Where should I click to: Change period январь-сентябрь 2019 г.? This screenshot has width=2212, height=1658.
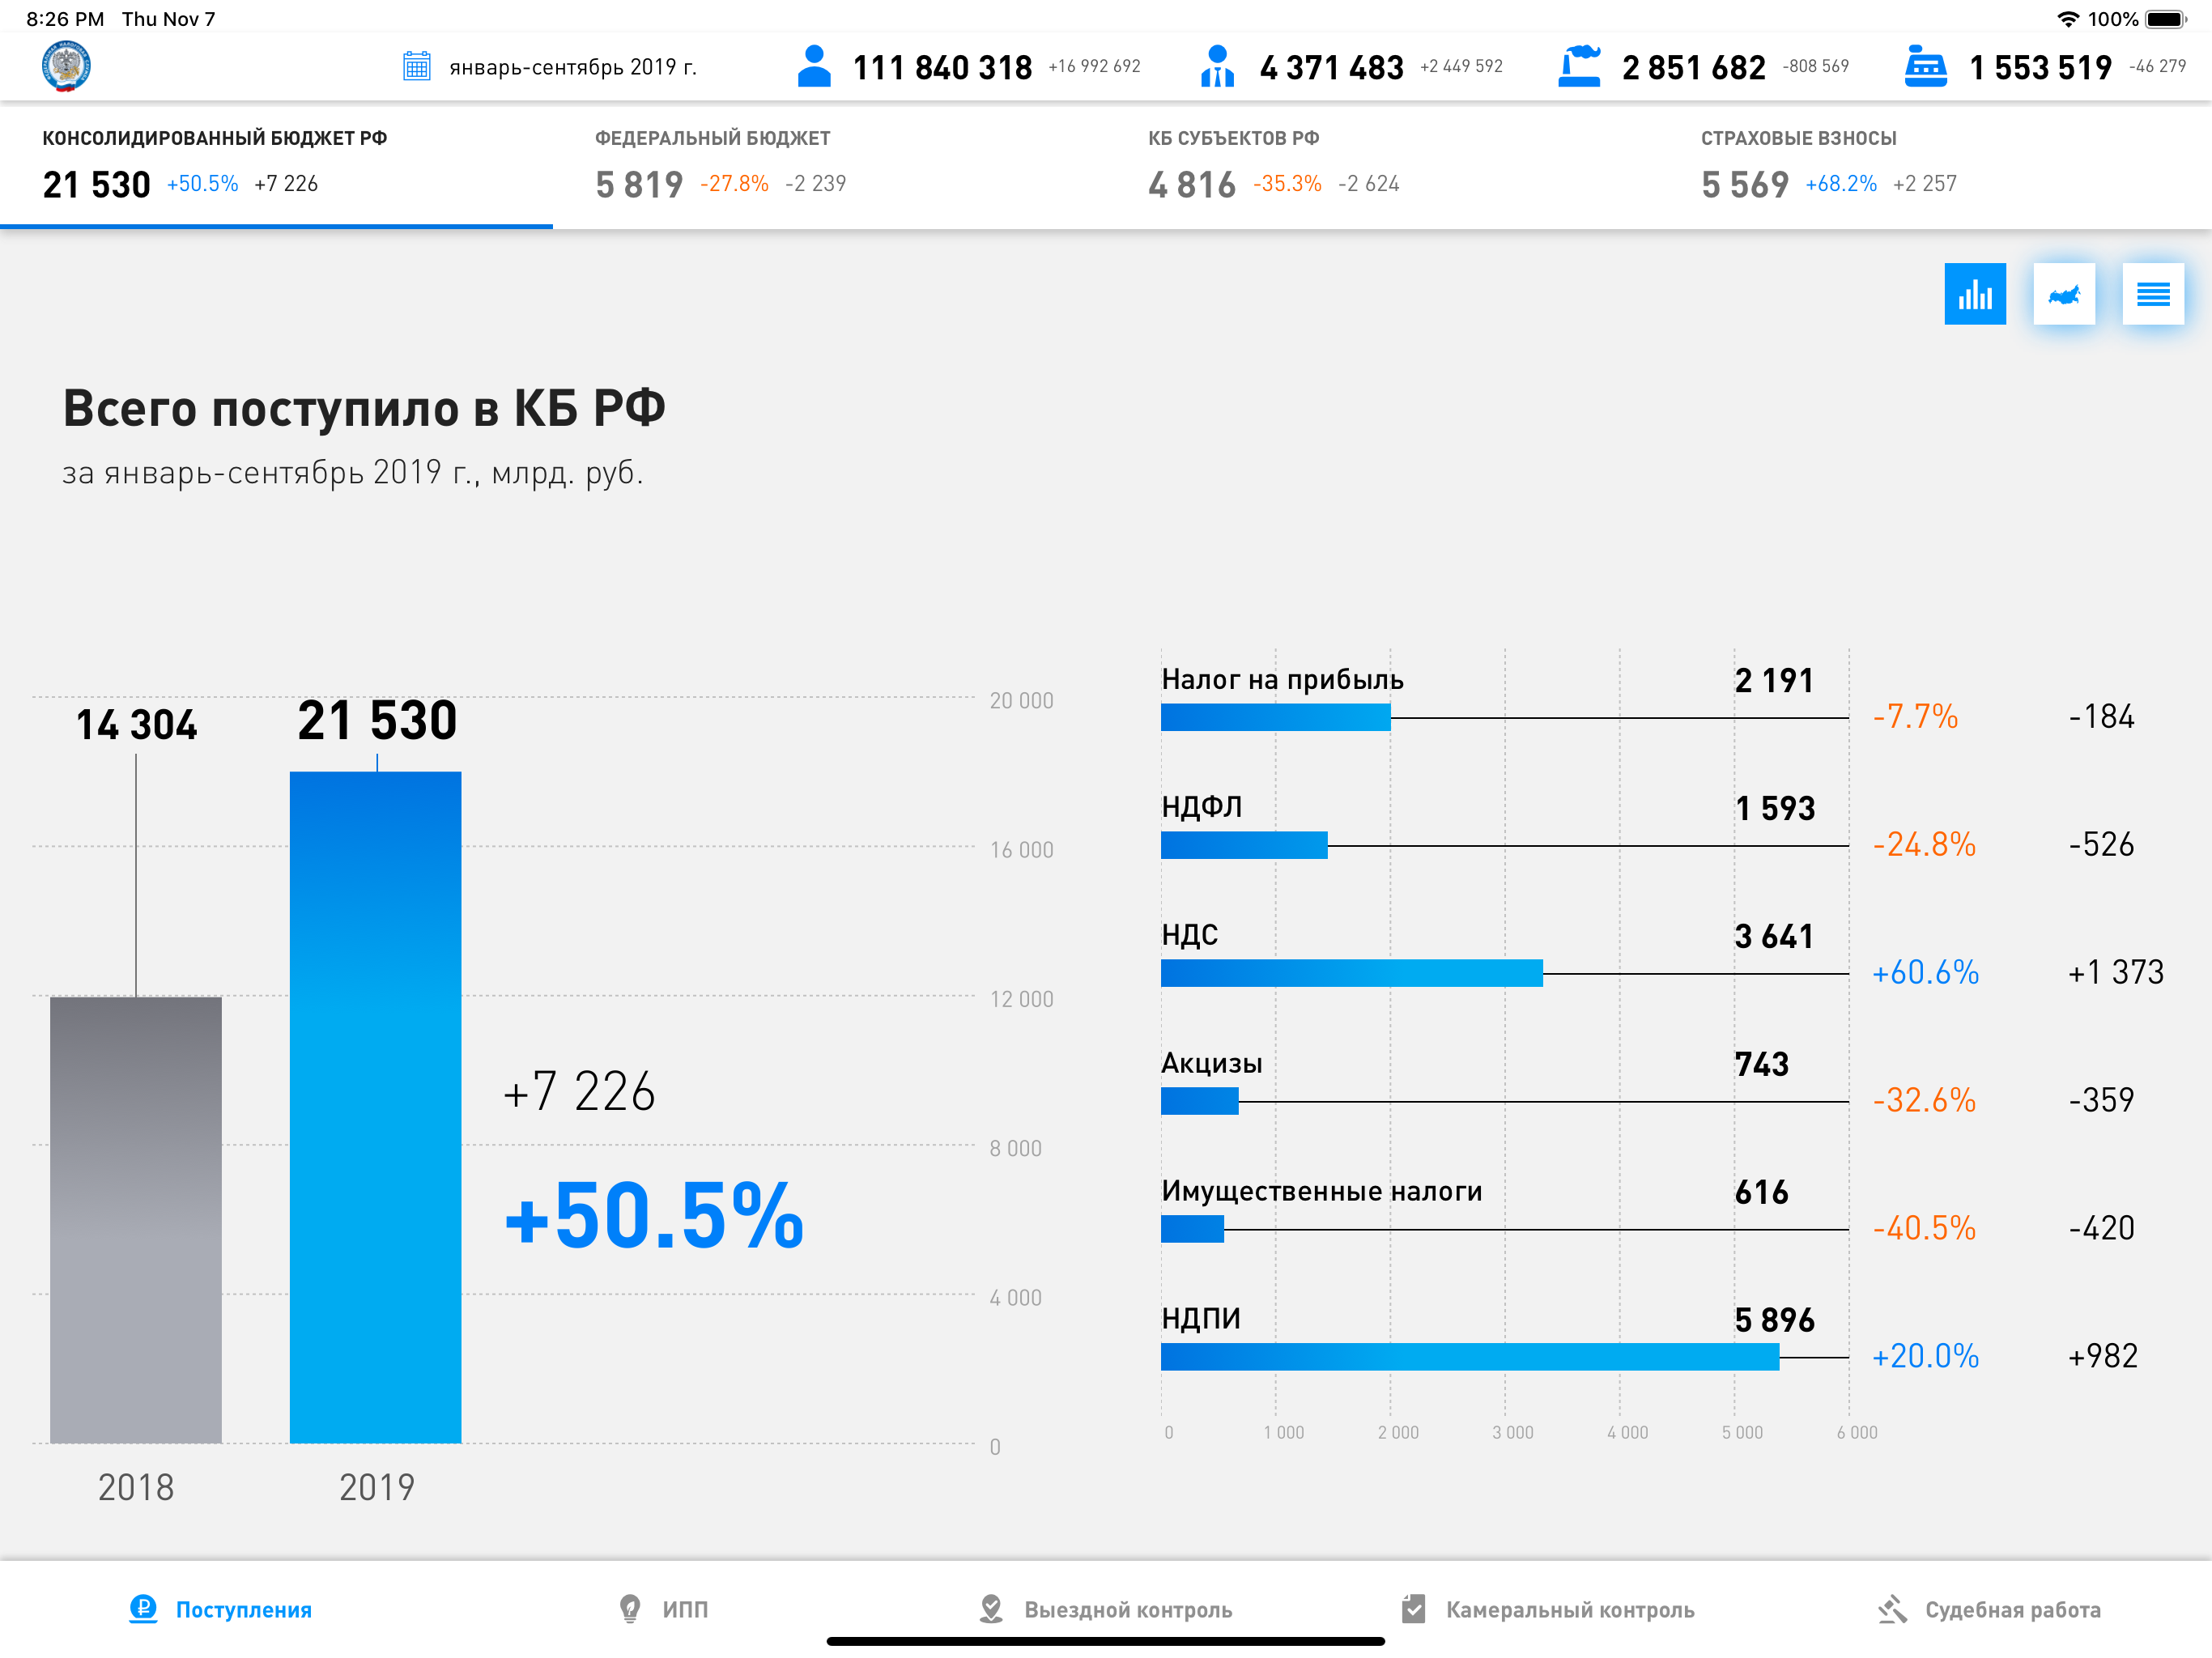(573, 67)
